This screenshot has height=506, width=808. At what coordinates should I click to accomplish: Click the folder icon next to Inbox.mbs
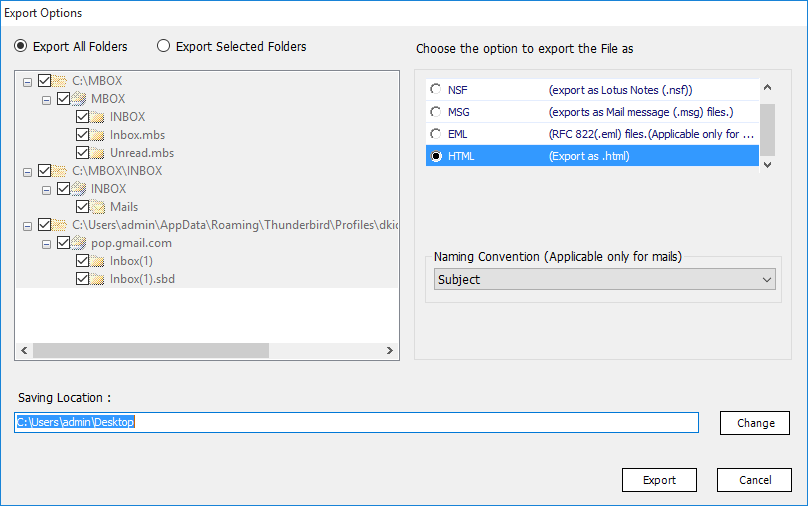(x=98, y=135)
